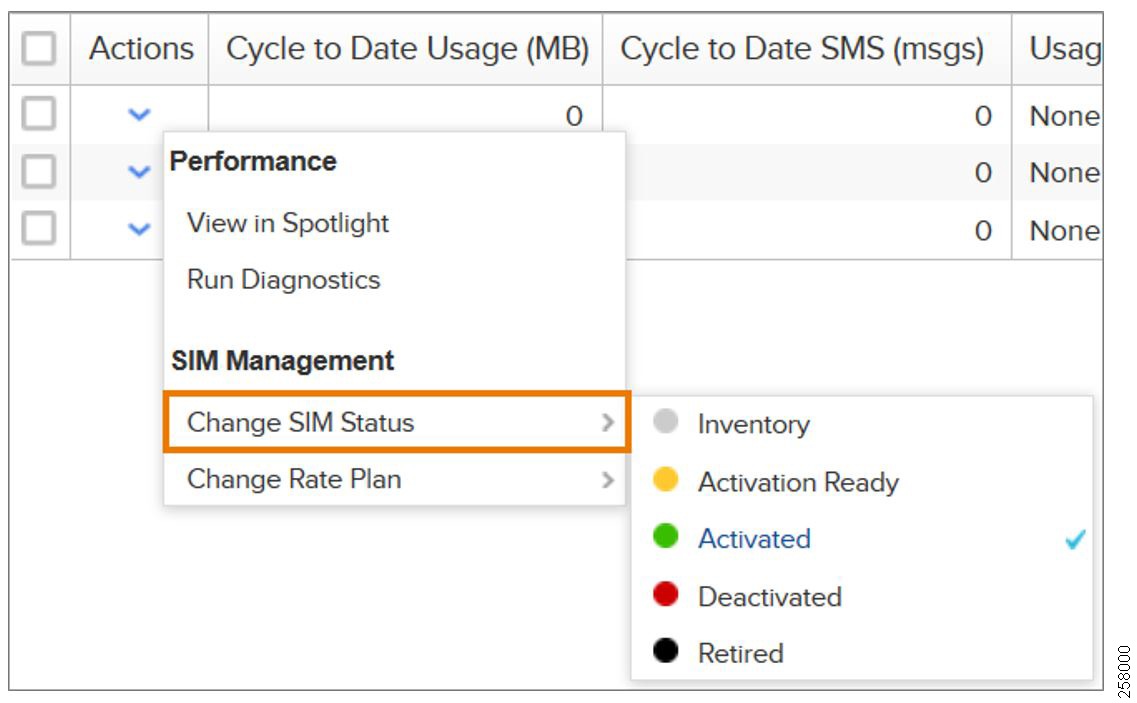Select Run Diagnostics from the menu
This screenshot has width=1137, height=703.
[284, 280]
